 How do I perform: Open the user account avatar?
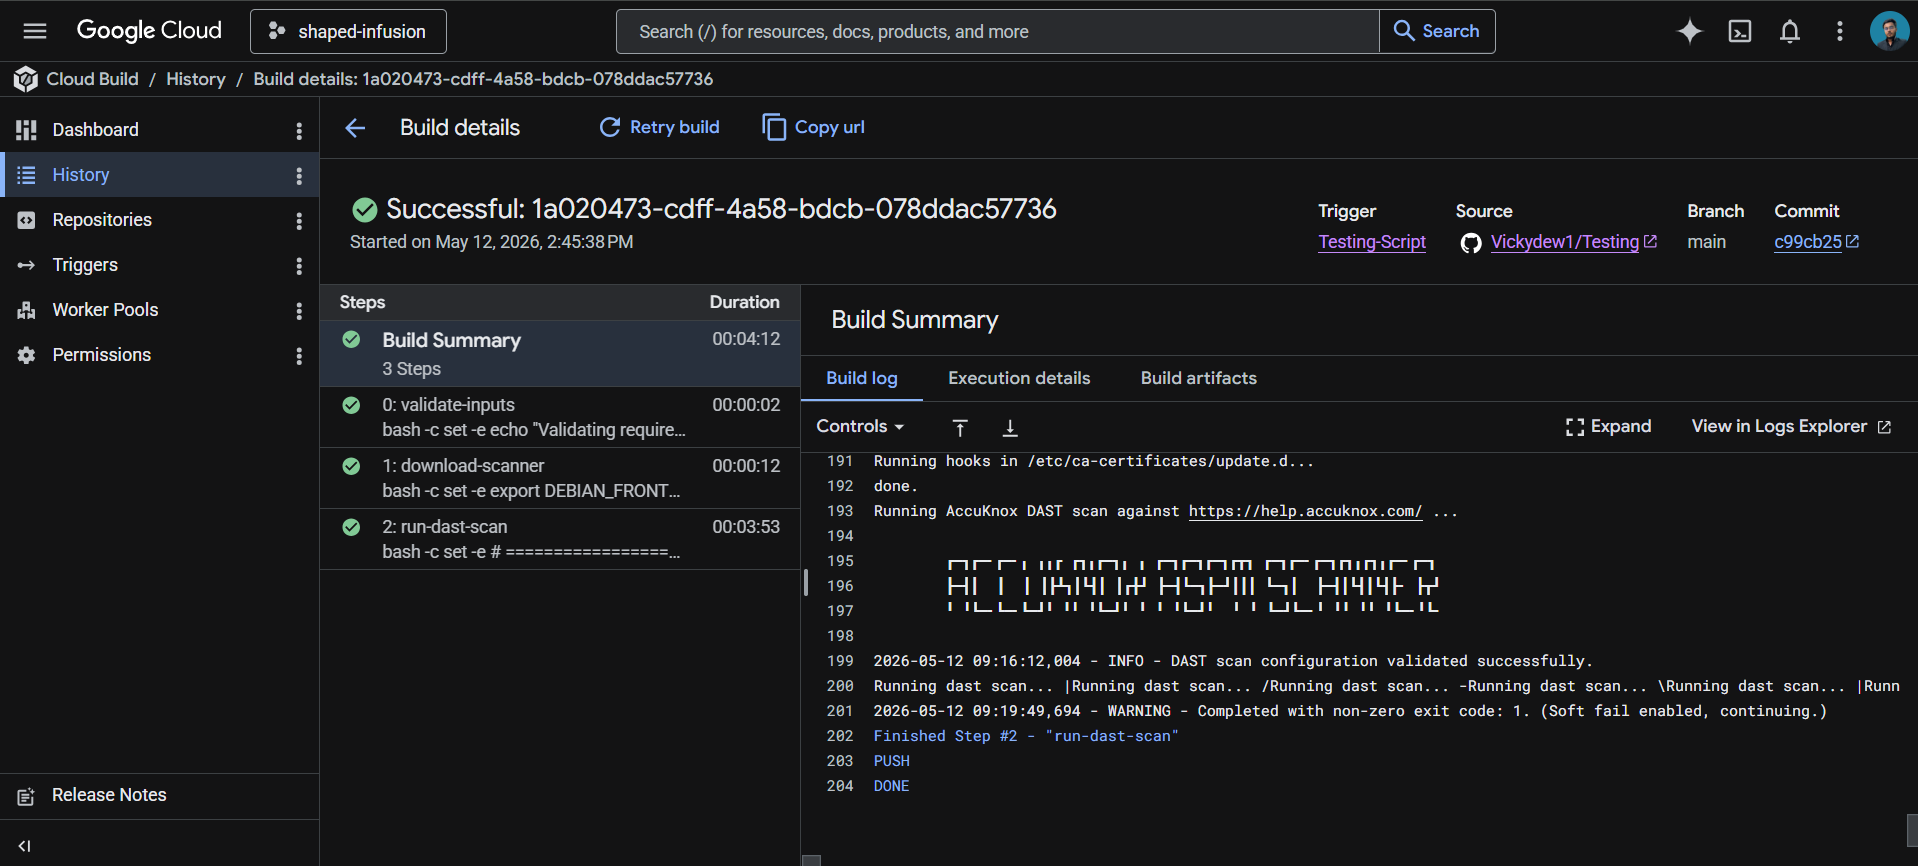(x=1889, y=31)
